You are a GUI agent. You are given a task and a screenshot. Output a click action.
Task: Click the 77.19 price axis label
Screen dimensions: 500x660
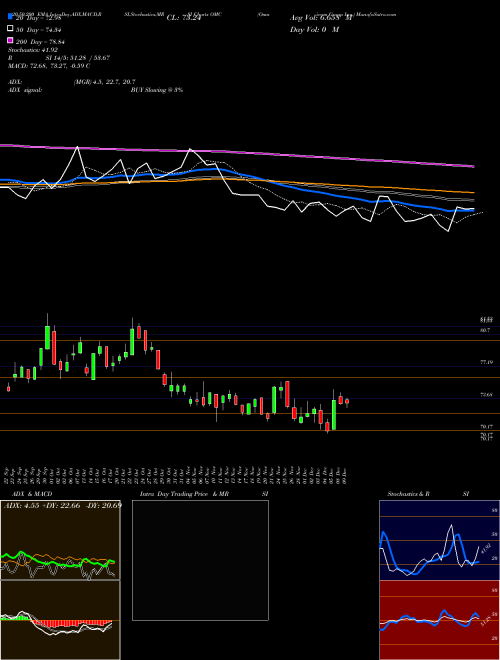click(x=486, y=362)
